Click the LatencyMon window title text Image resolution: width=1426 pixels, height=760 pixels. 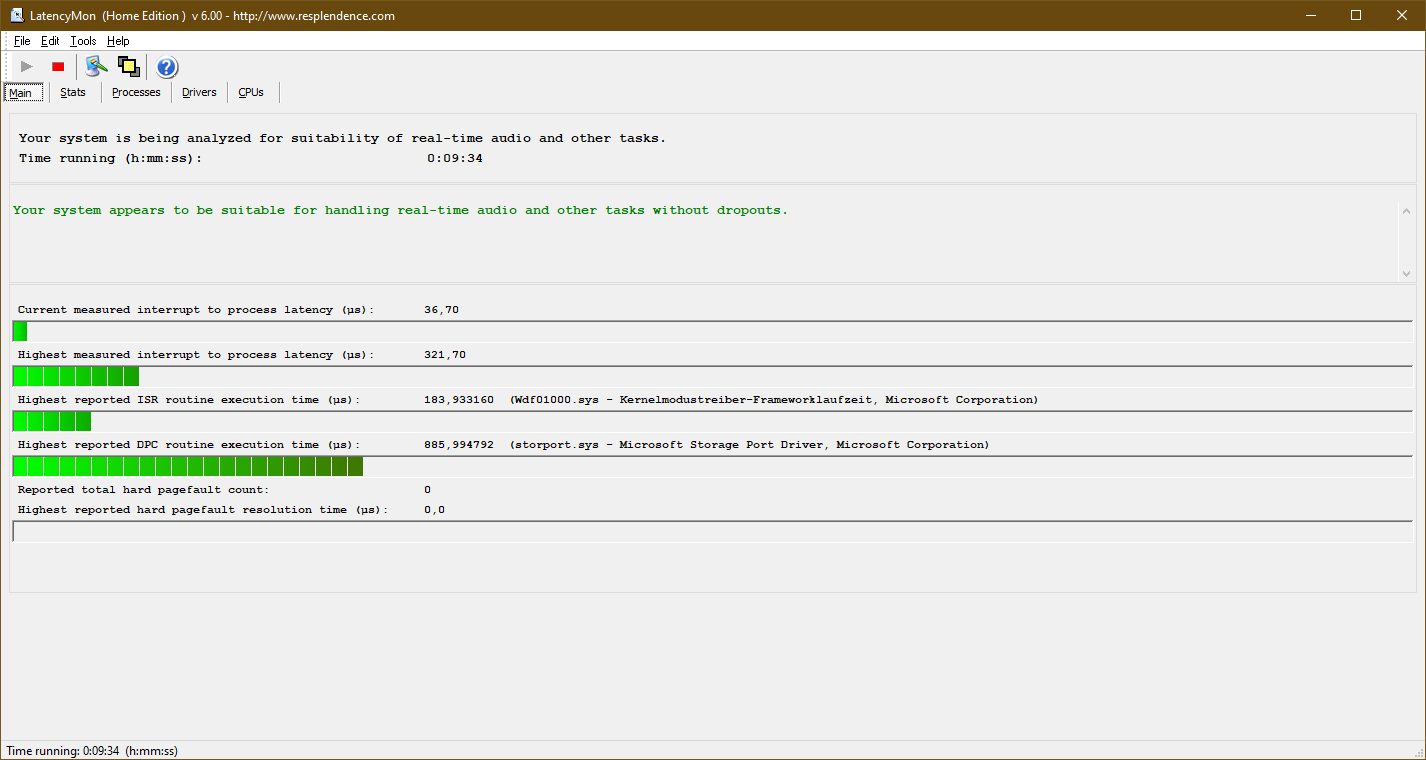tap(214, 16)
